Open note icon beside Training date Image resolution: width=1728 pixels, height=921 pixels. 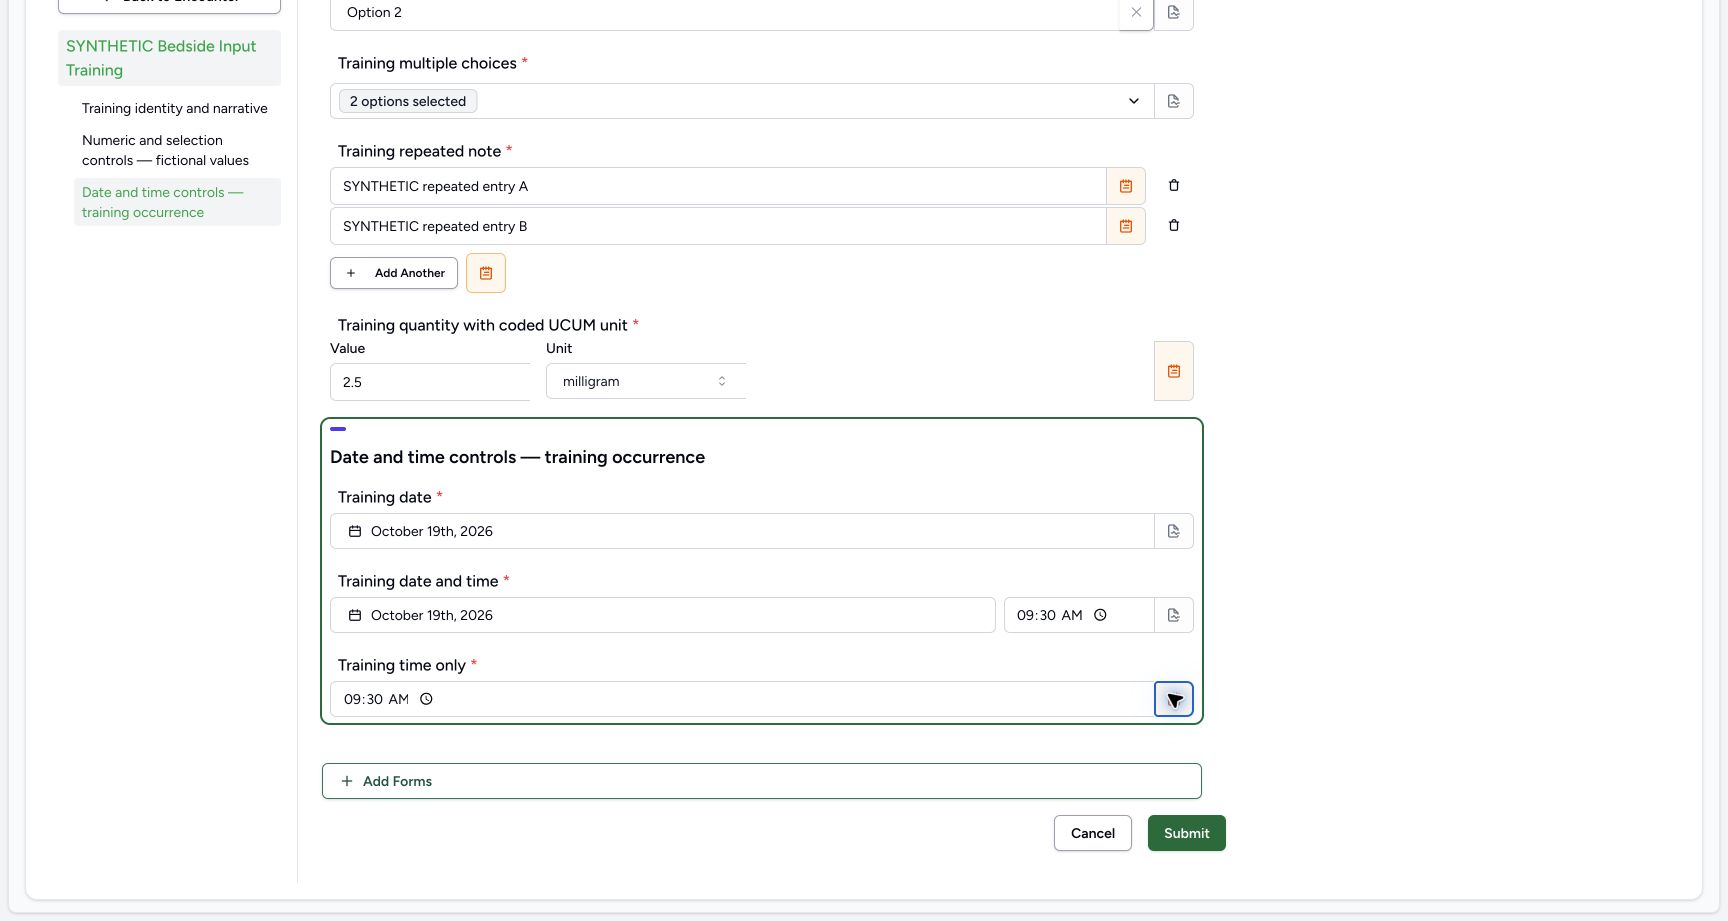coord(1174,531)
